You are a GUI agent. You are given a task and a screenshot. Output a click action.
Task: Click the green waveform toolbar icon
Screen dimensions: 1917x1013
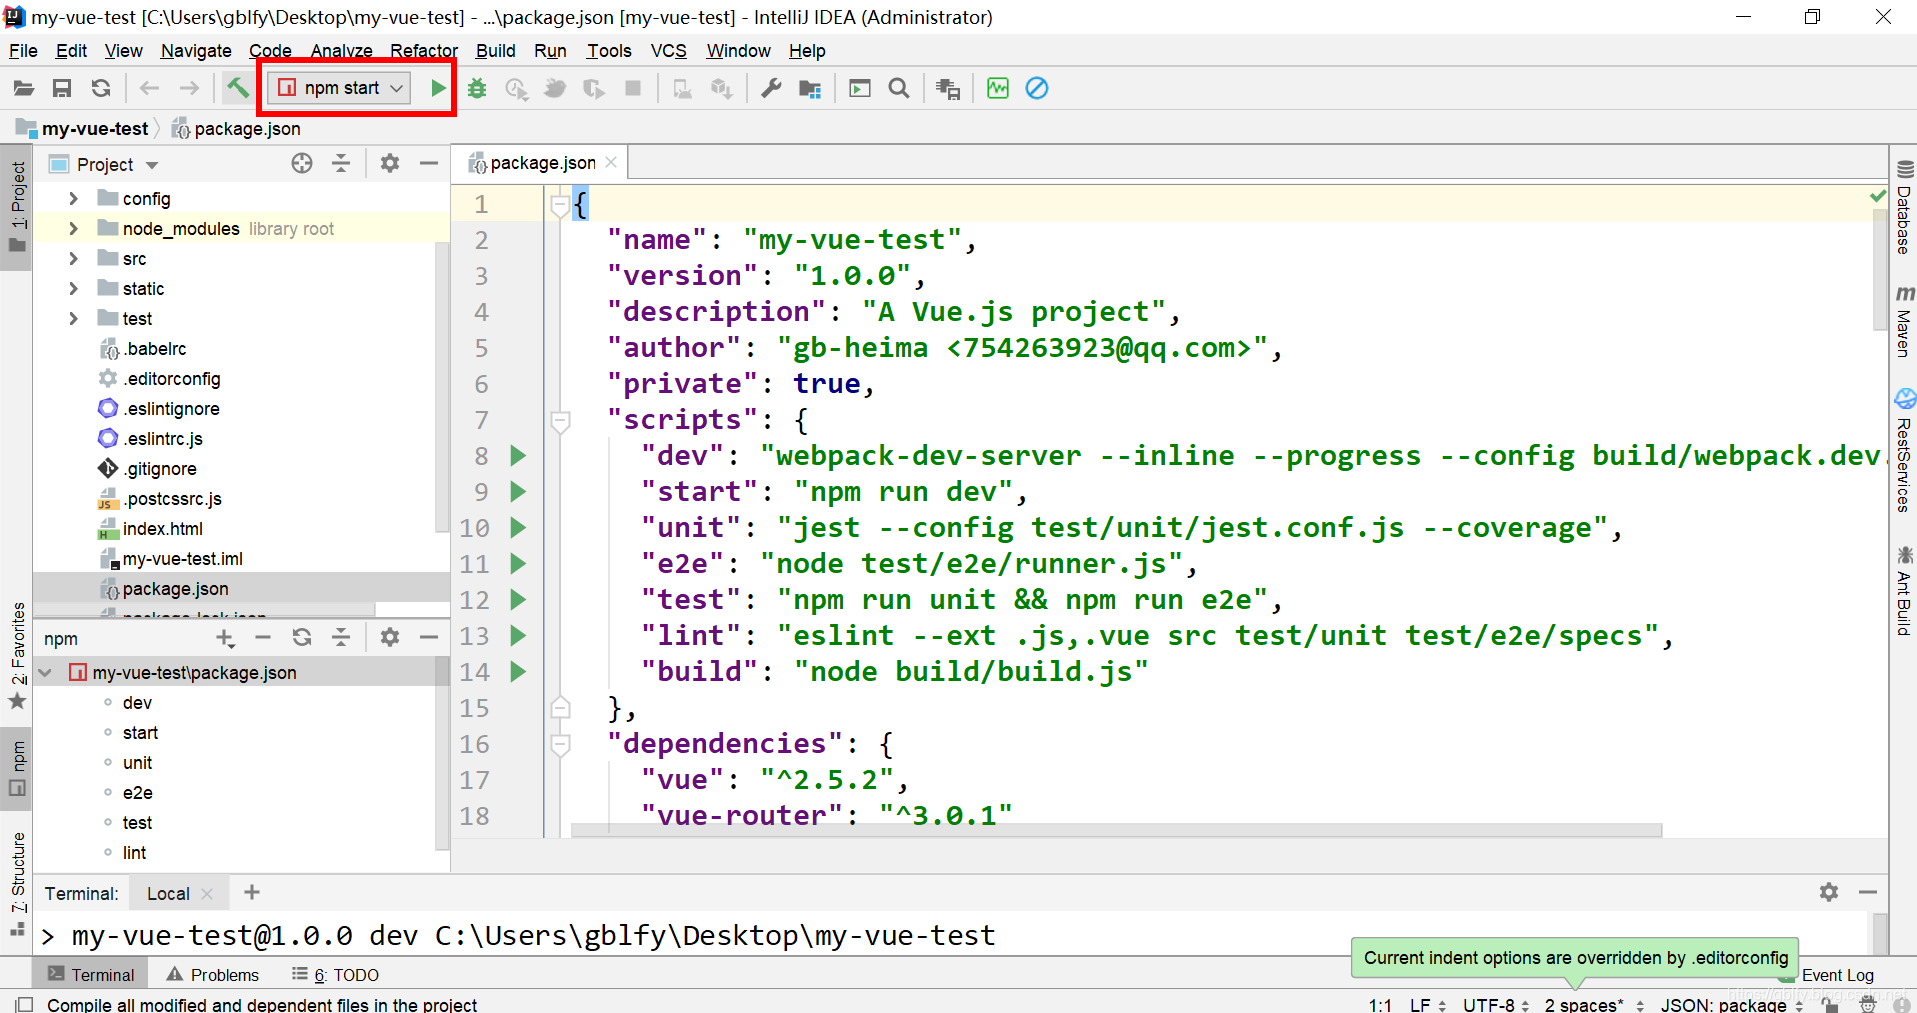click(998, 88)
